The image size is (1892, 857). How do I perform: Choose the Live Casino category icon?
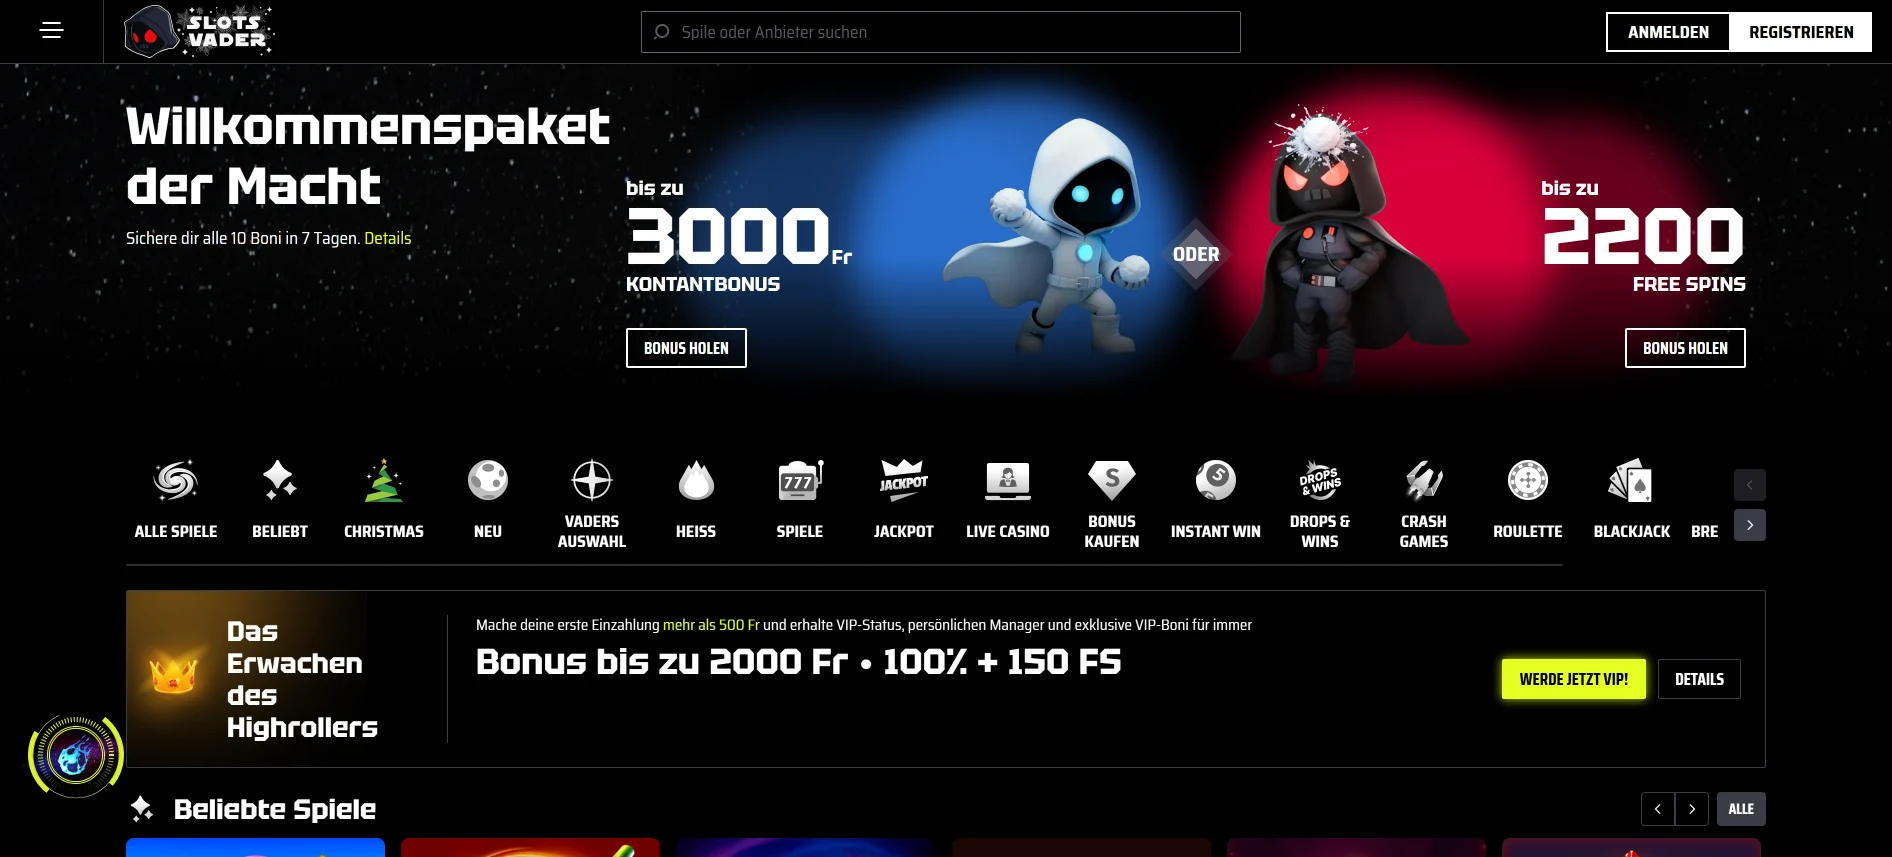1008,481
